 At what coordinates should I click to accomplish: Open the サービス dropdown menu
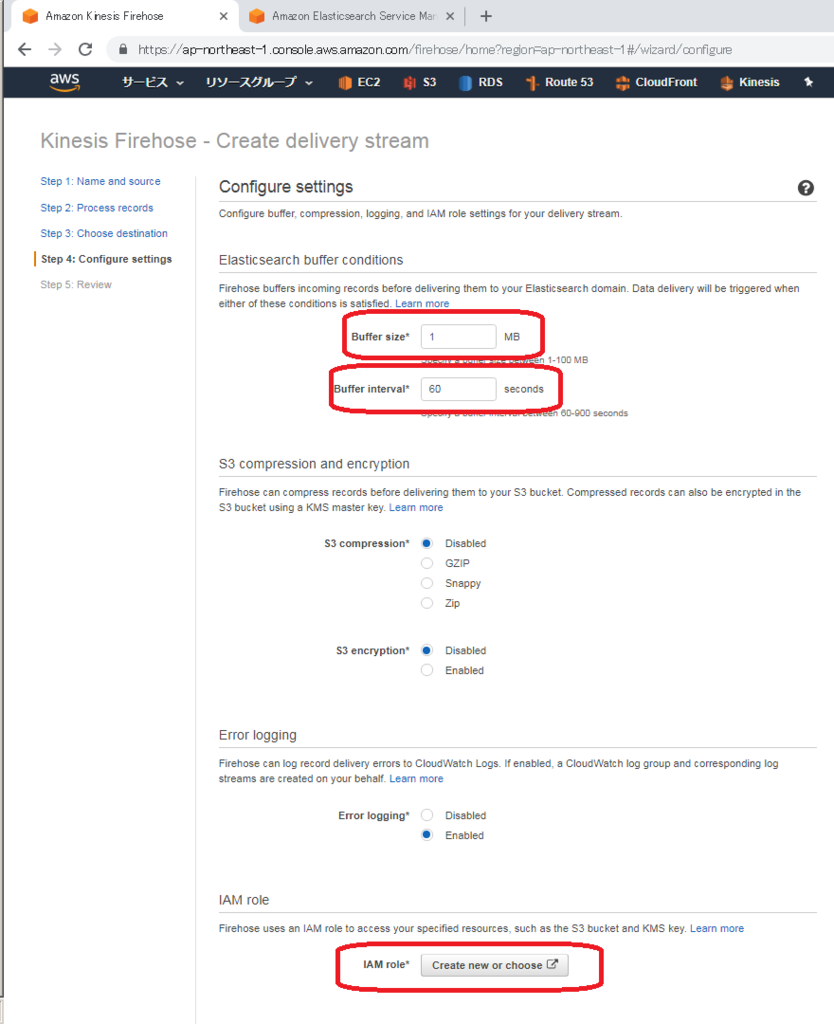(x=153, y=82)
